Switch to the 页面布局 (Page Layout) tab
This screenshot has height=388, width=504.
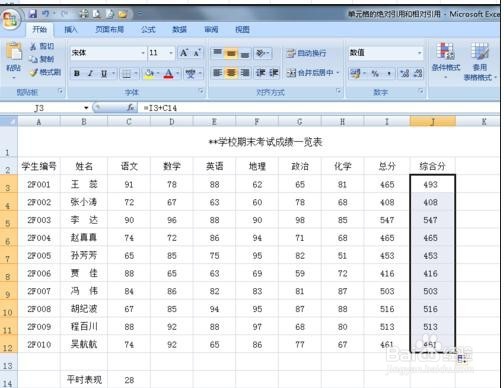click(110, 29)
